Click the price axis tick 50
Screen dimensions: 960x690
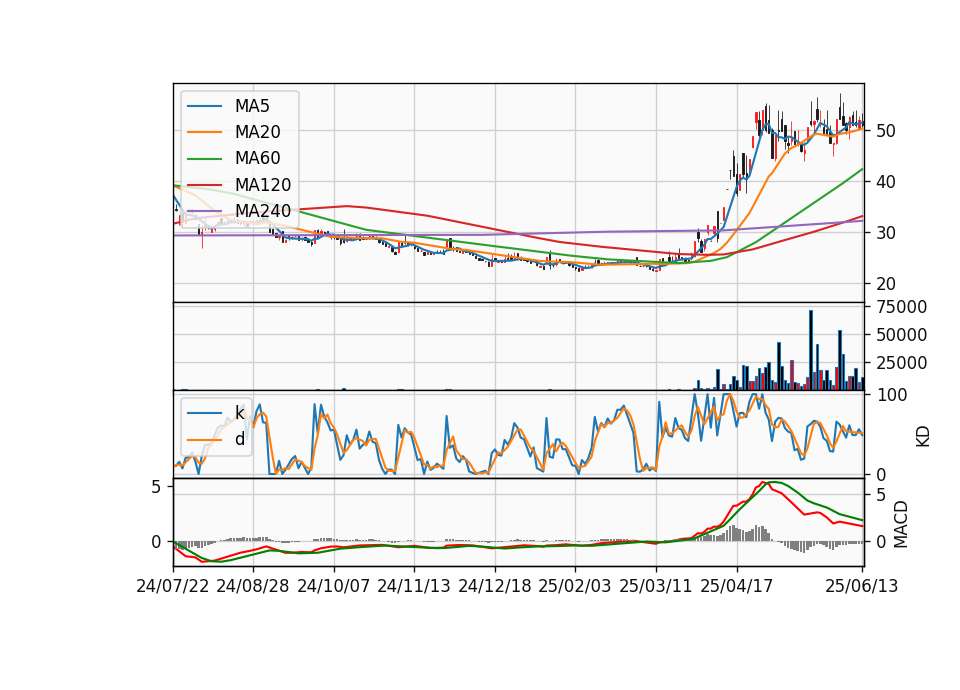point(885,131)
